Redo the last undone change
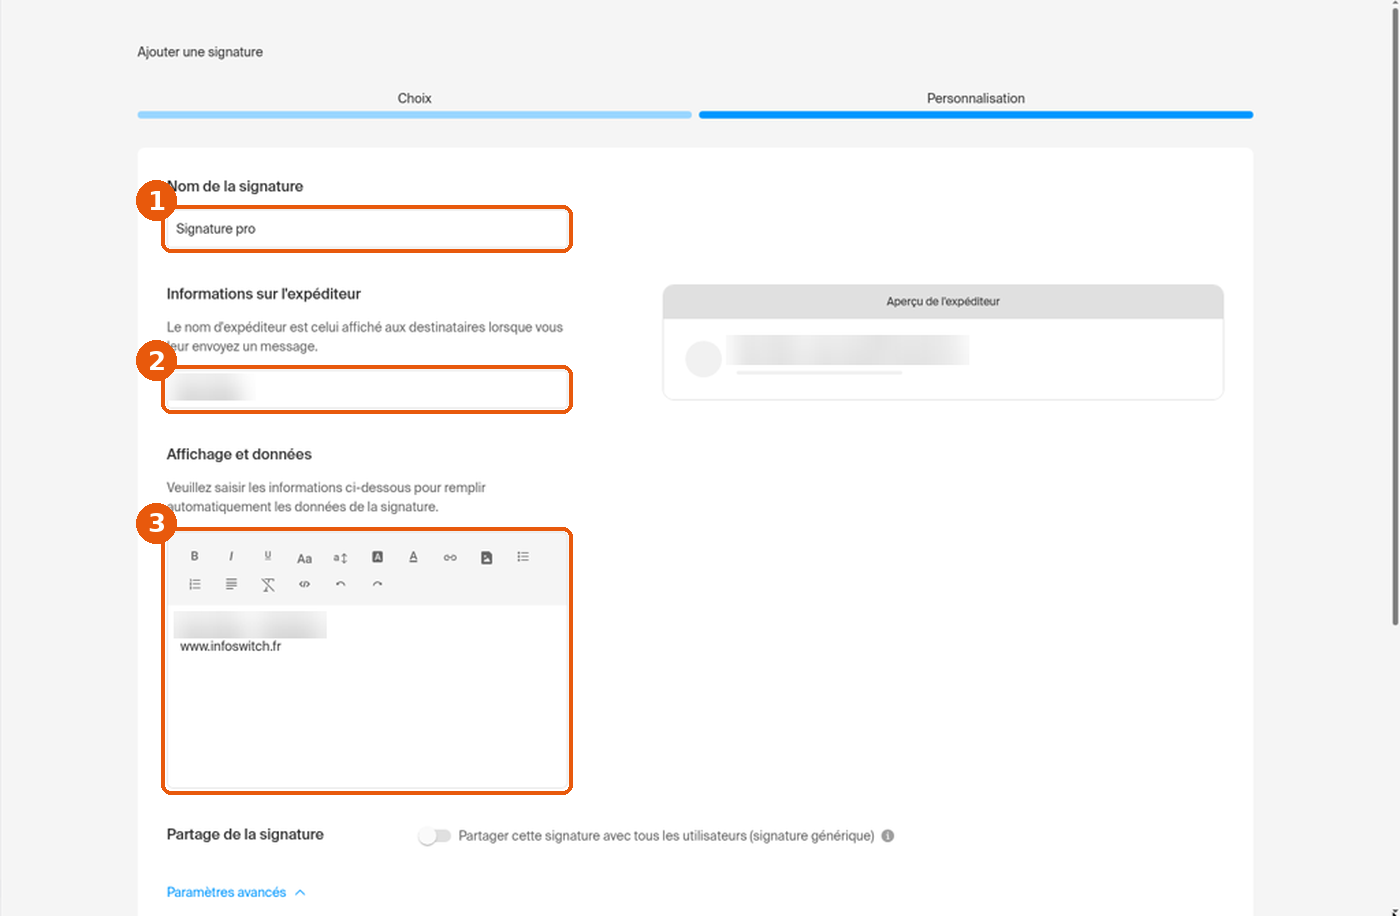This screenshot has width=1400, height=916. click(377, 584)
